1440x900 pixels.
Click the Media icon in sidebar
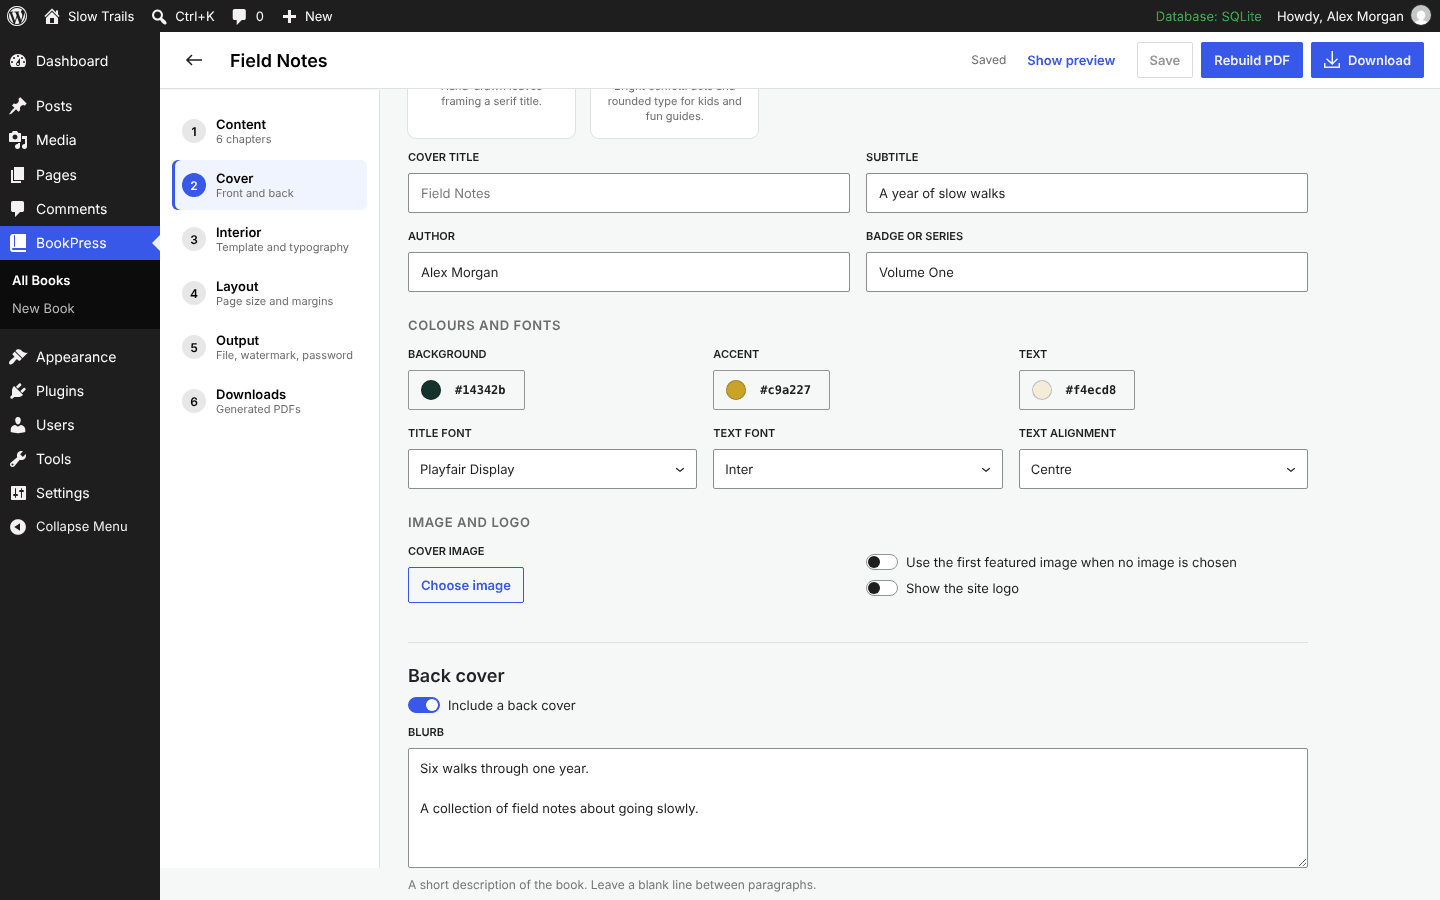(18, 140)
